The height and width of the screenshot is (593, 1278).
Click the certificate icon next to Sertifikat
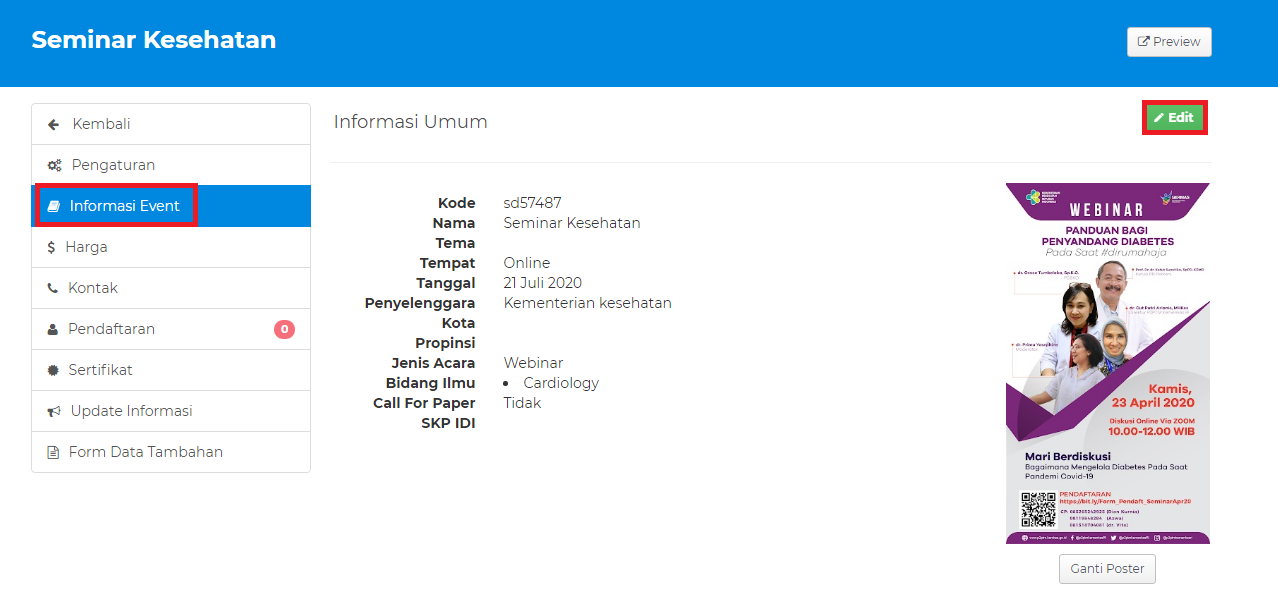[53, 371]
